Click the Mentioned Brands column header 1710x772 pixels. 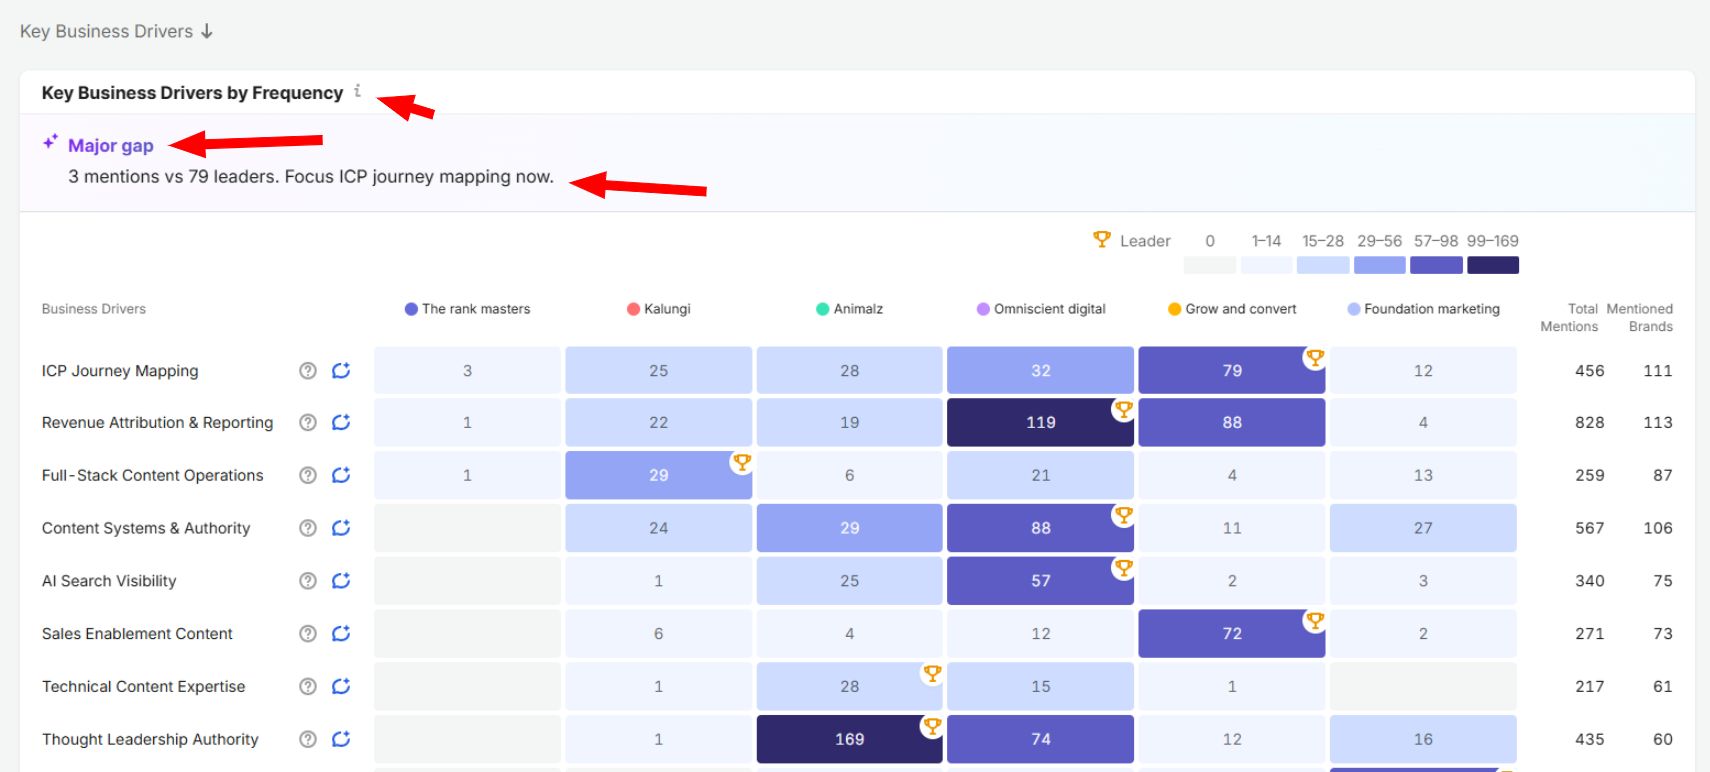pos(1640,318)
